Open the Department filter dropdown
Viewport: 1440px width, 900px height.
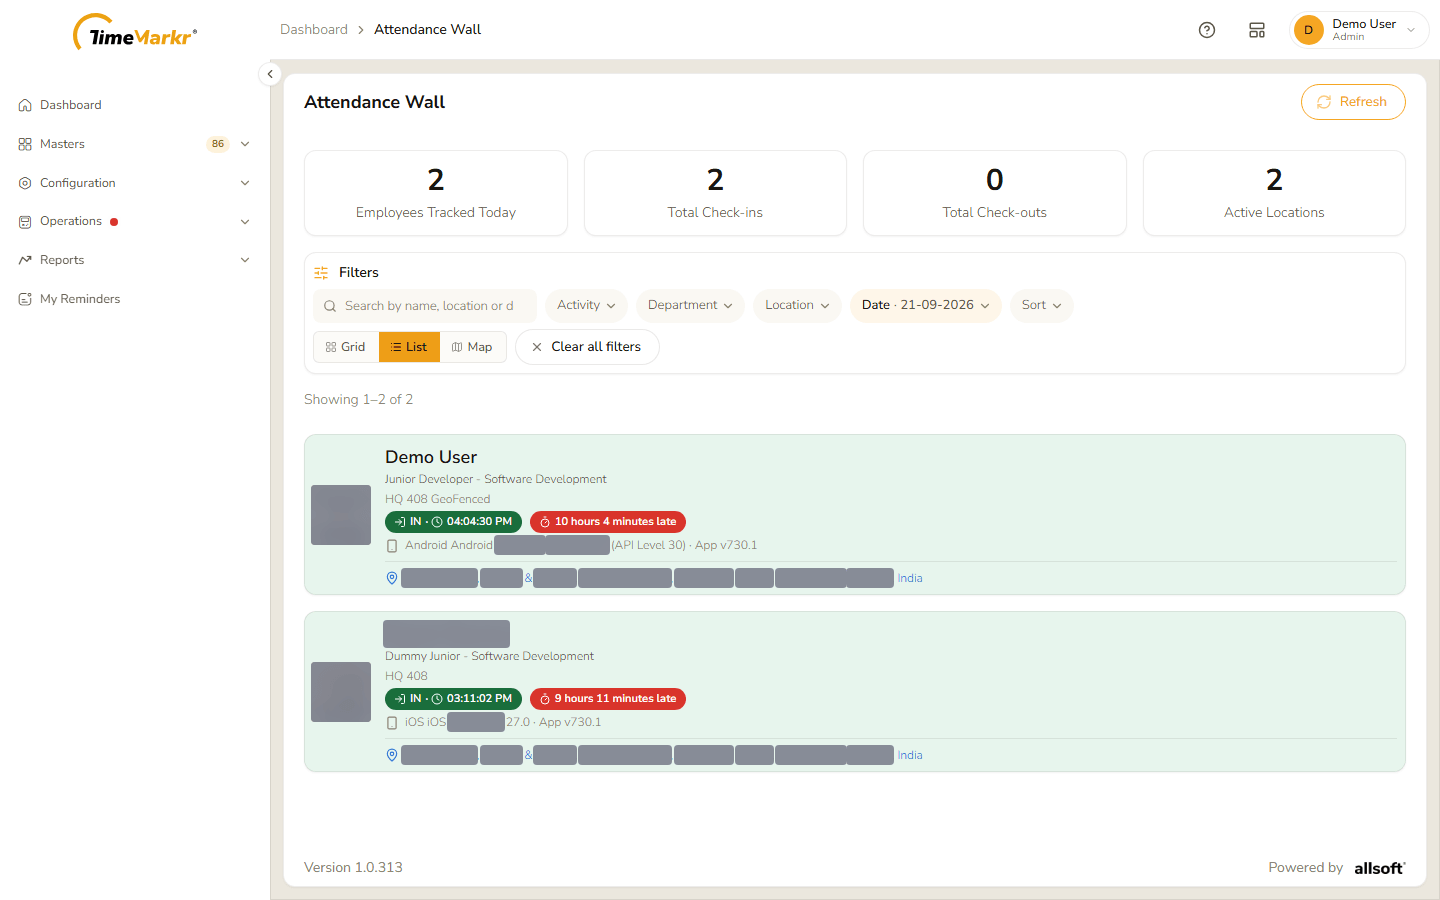point(690,306)
